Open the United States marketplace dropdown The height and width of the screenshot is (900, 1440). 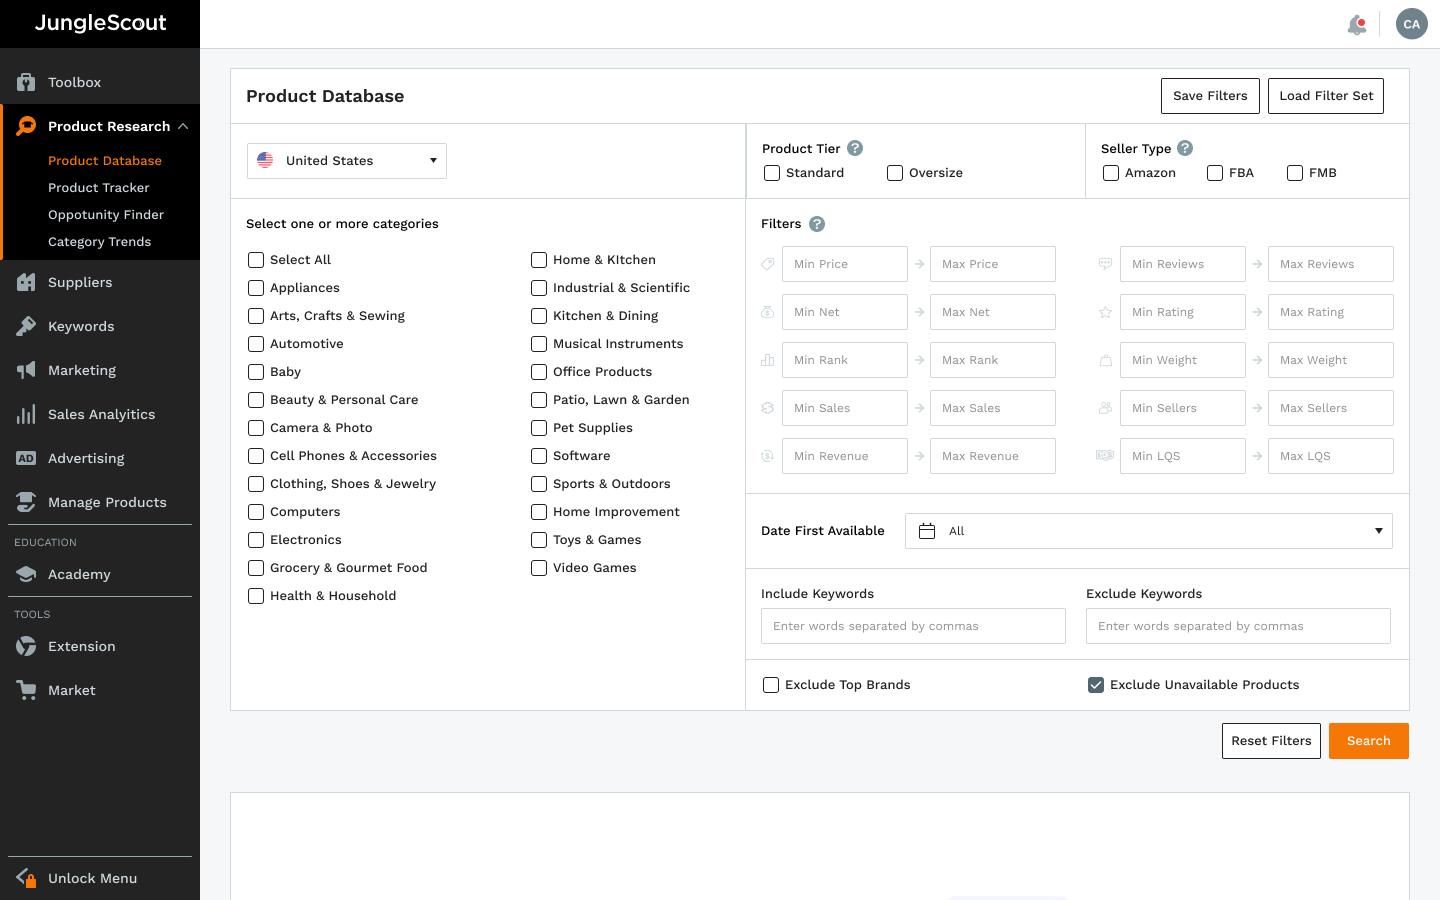pos(346,161)
